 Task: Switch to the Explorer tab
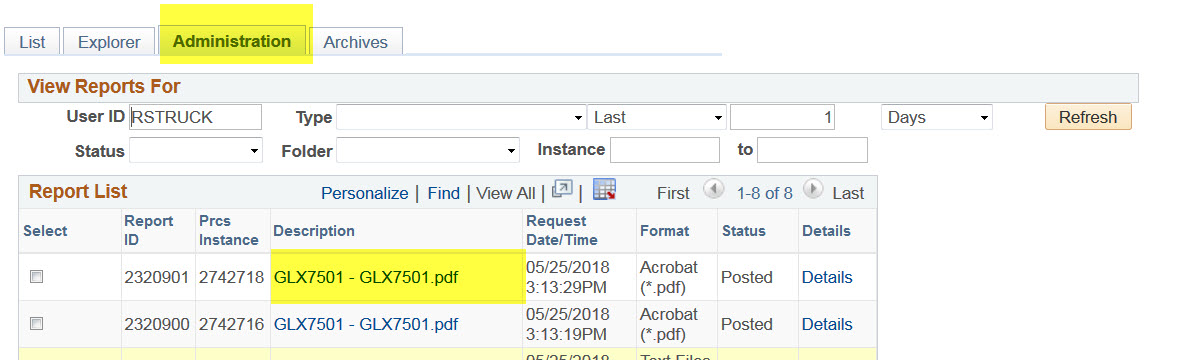pos(109,42)
